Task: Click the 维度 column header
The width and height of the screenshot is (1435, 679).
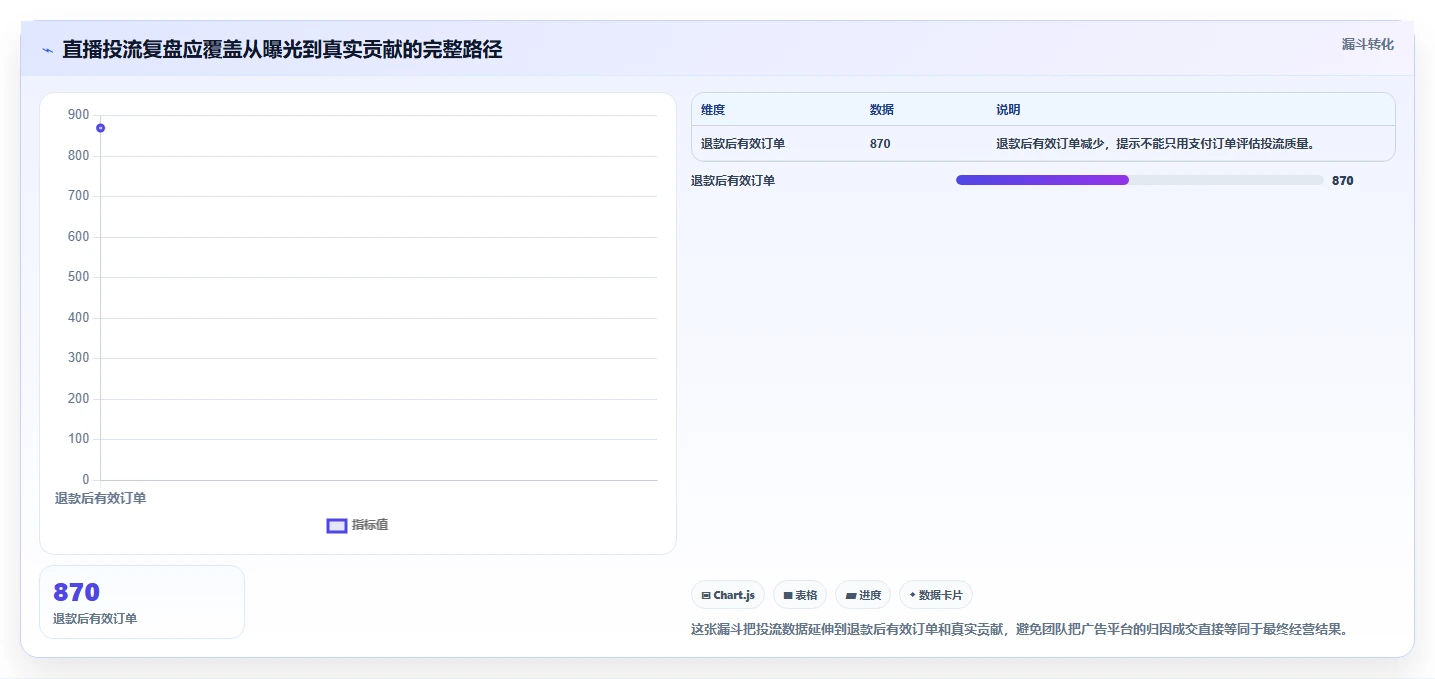Action: [x=713, y=110]
